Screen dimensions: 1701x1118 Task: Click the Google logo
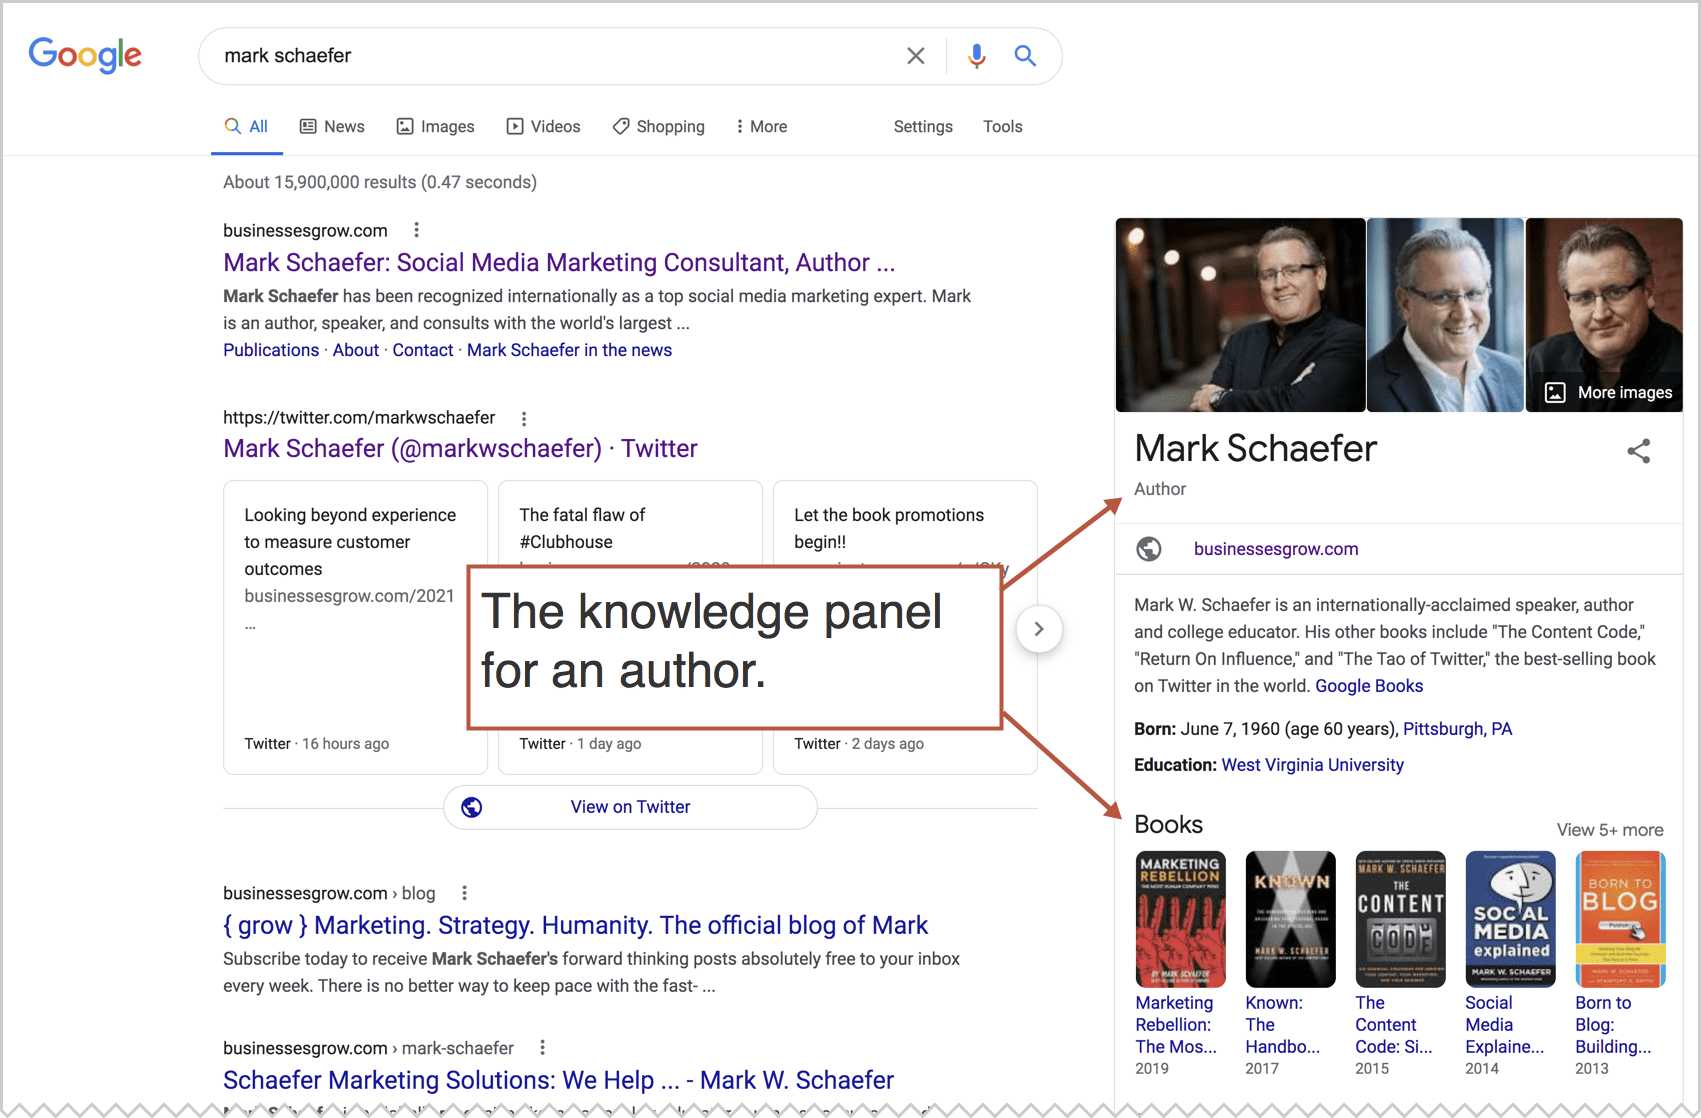85,55
